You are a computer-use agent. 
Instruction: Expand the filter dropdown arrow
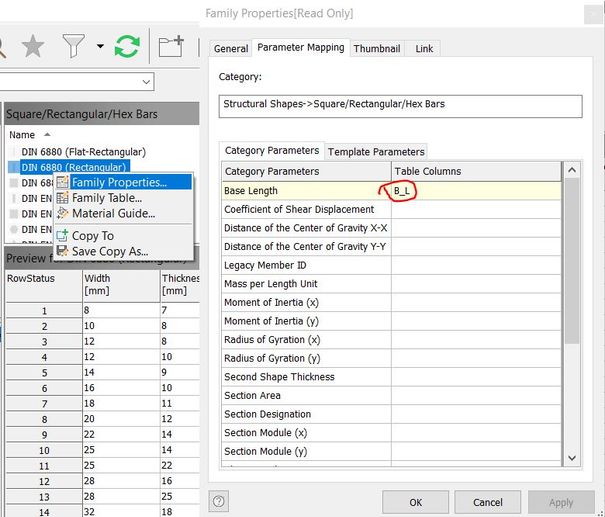point(100,46)
